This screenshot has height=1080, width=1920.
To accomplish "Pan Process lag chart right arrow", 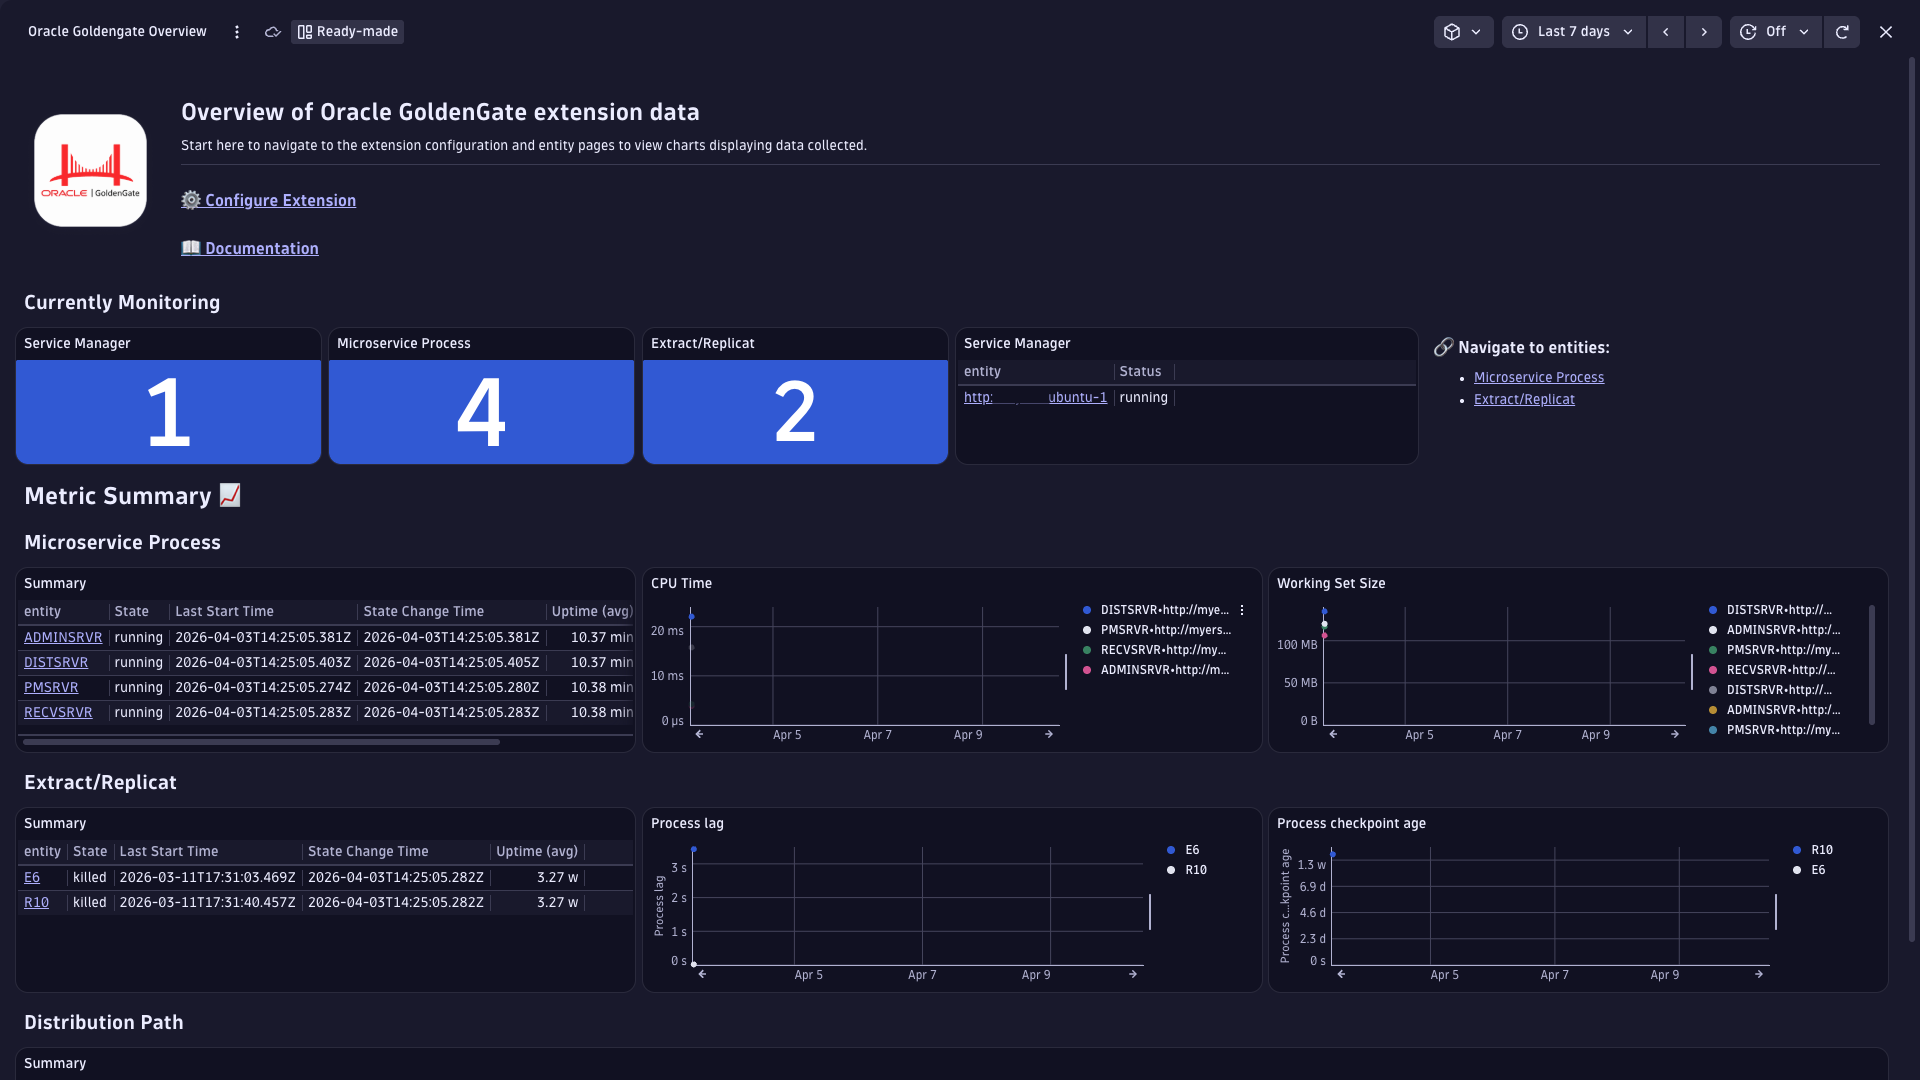I will coord(1133,974).
